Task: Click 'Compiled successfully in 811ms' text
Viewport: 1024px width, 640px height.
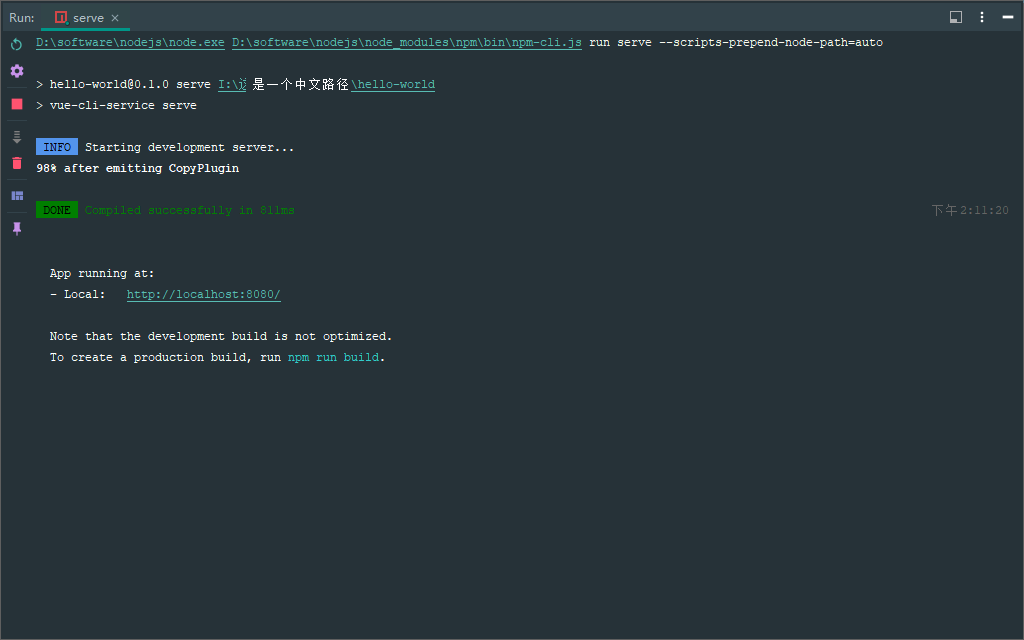Action: [189, 210]
